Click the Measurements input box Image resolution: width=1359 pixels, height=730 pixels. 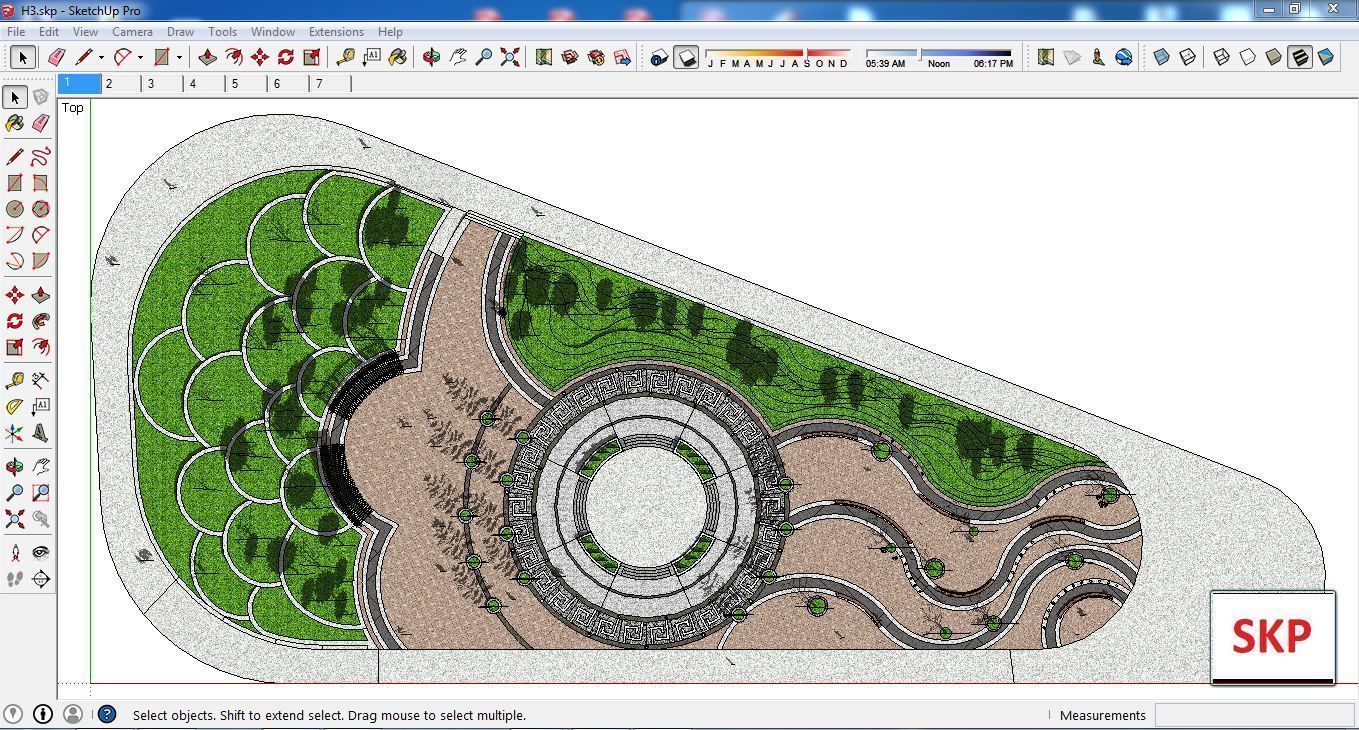click(x=1254, y=715)
